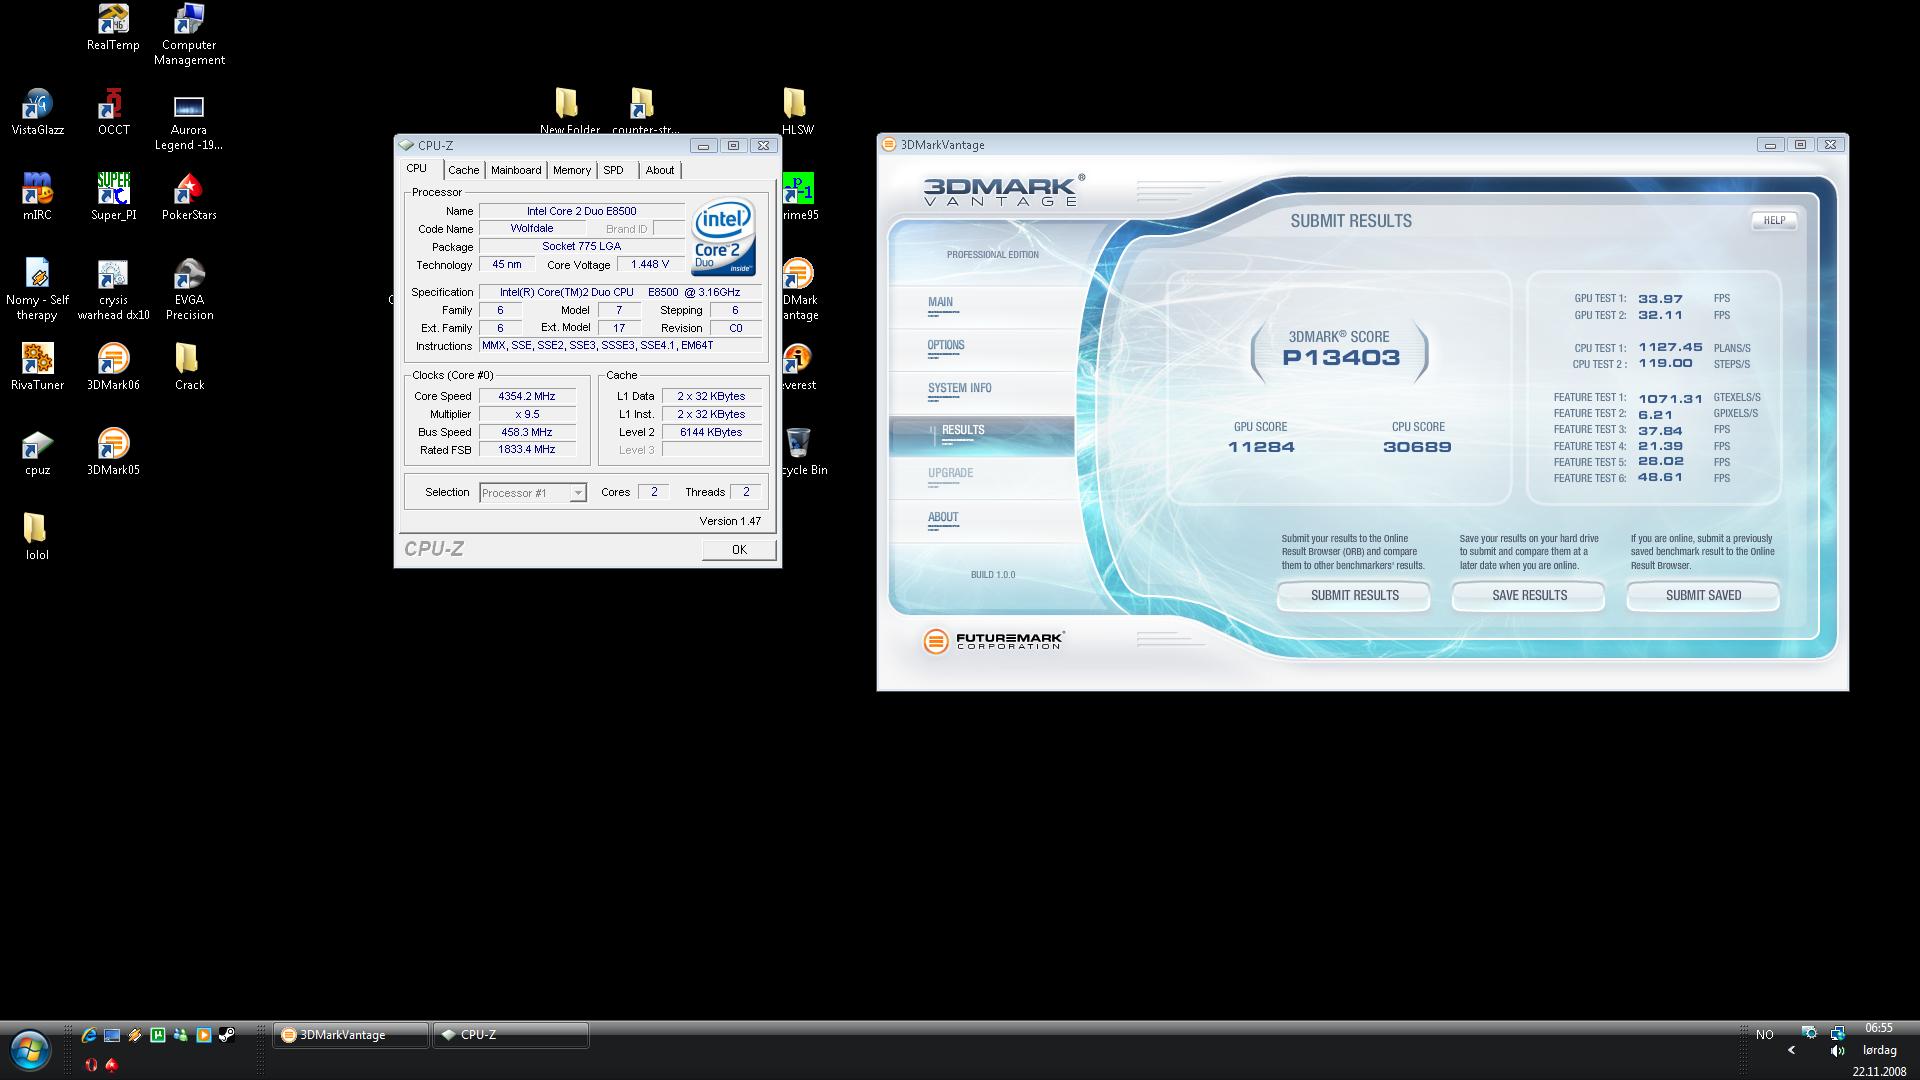Screen dimensions: 1920x1080
Task: Select the OCCT desktop icon
Action: 113,112
